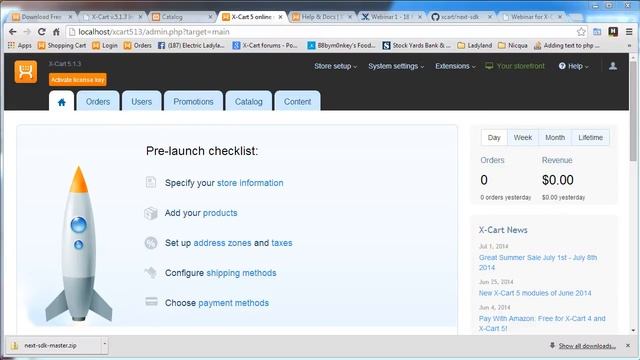
Task: Select the Week statistics period
Action: coord(523,138)
